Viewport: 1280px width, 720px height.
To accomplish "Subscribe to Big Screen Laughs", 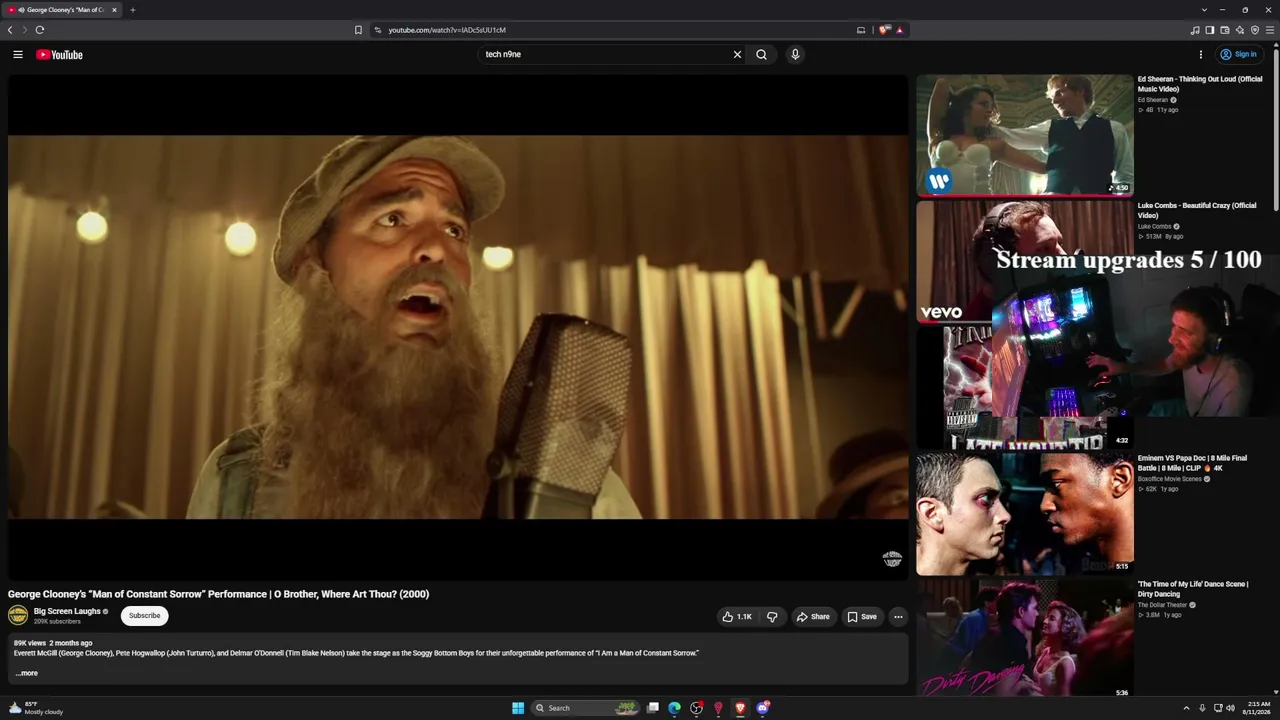I will coord(144,616).
